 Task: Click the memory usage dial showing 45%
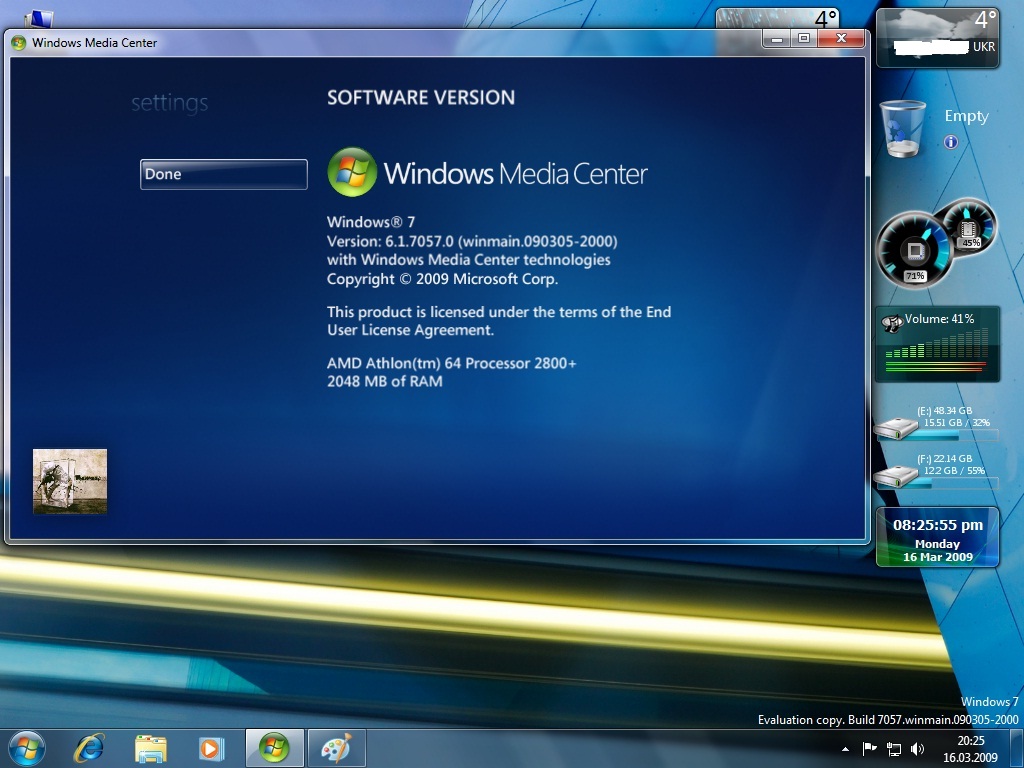(x=968, y=229)
